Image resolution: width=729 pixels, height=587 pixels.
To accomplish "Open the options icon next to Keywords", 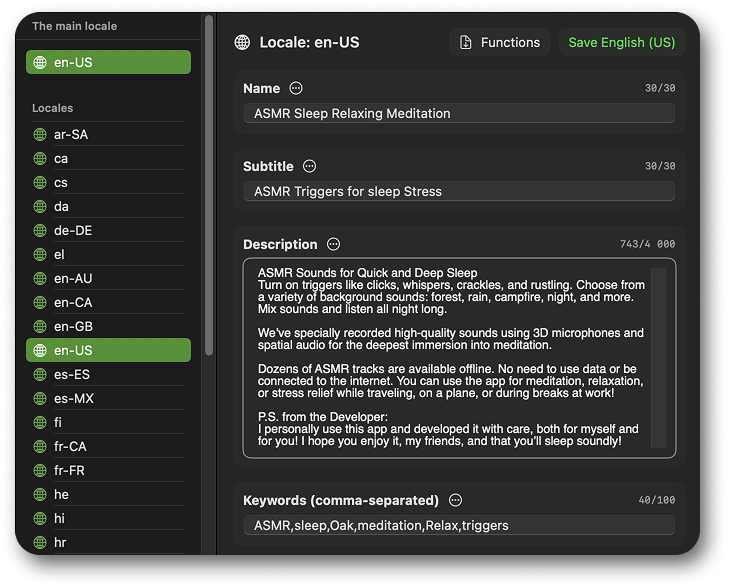I will [455, 500].
